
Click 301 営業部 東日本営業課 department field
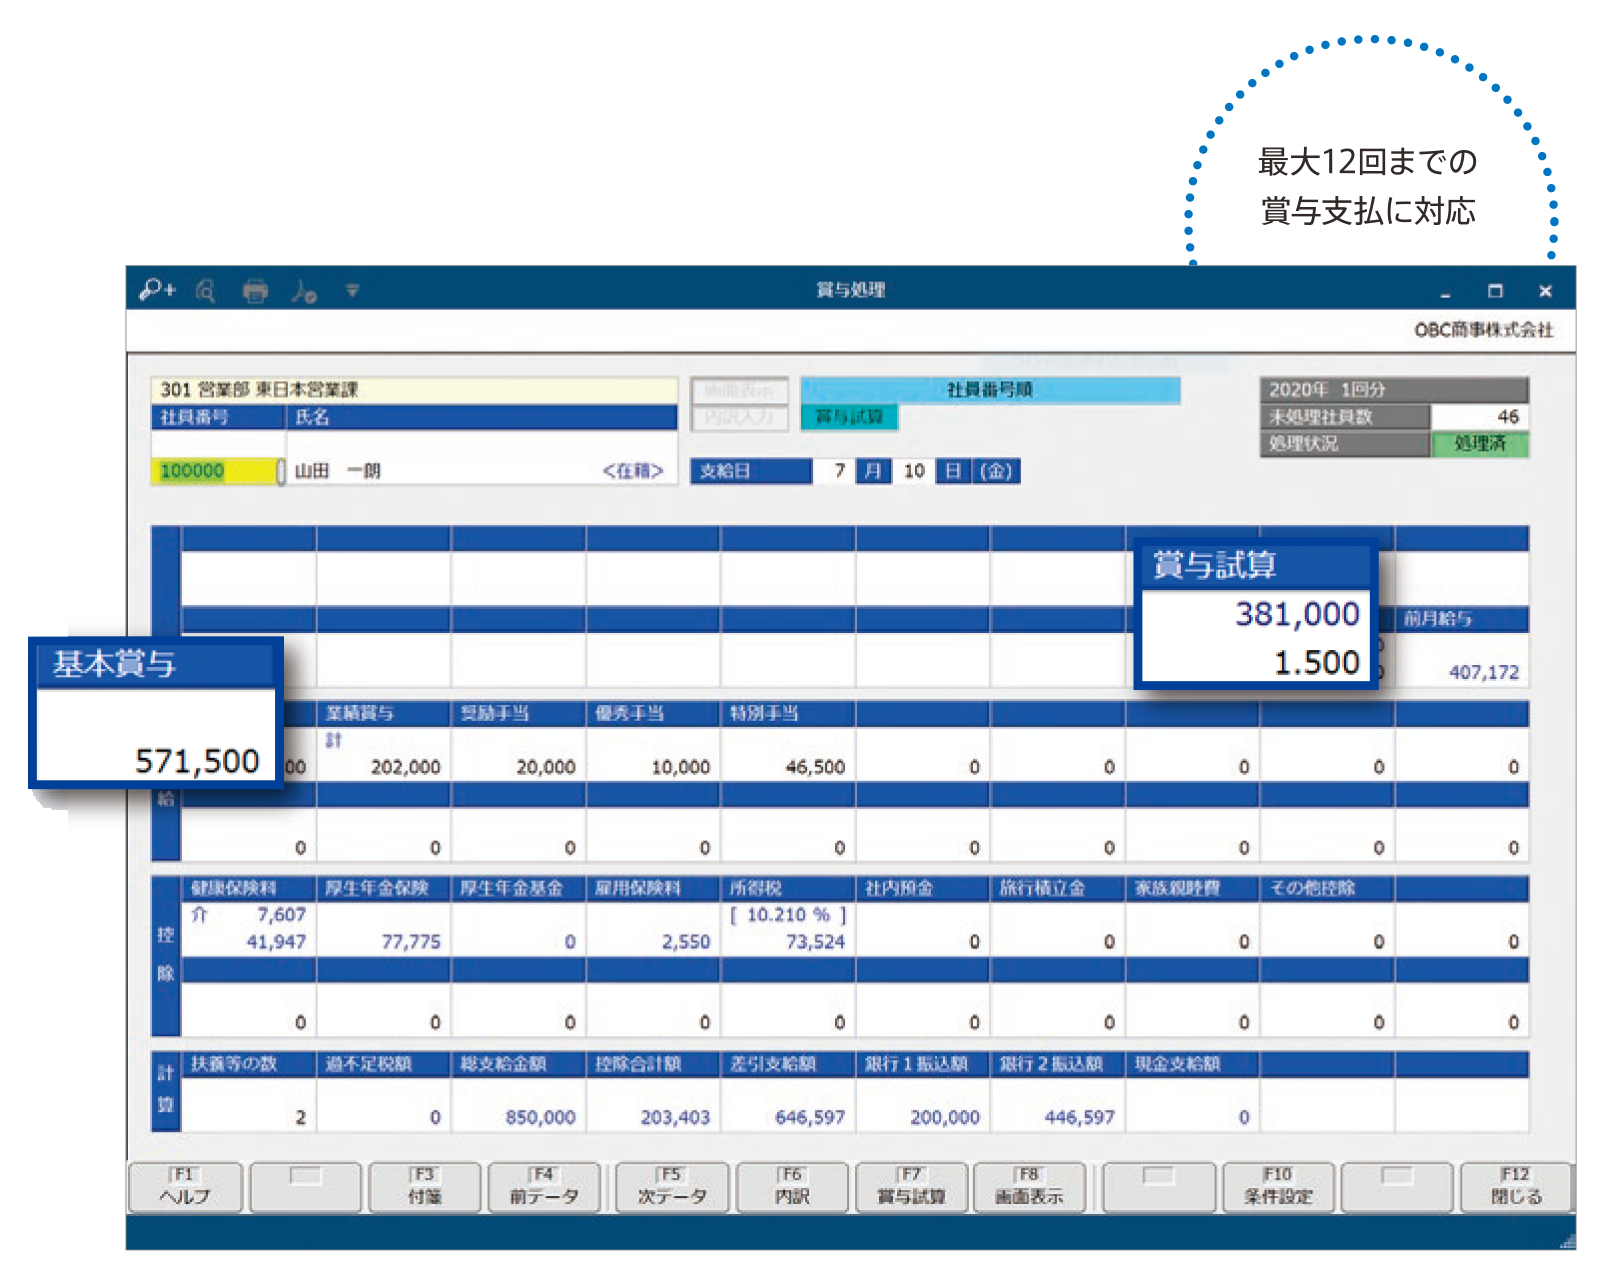coord(414,390)
